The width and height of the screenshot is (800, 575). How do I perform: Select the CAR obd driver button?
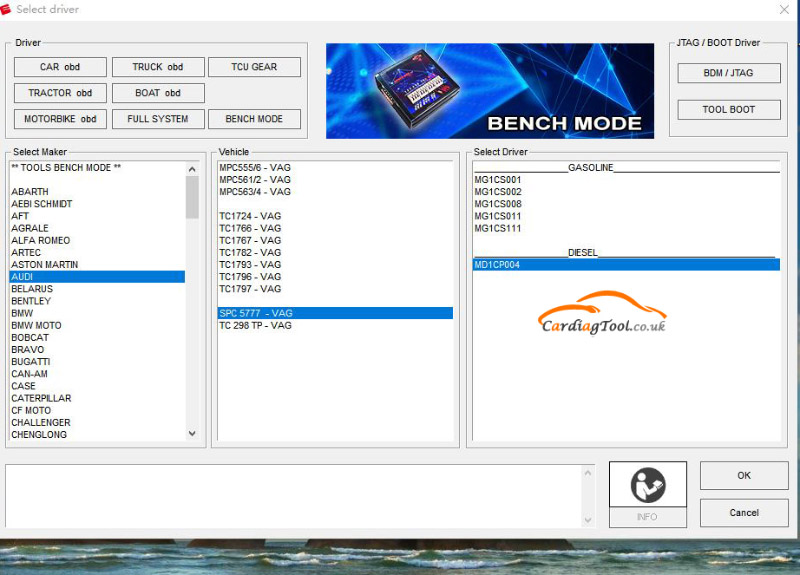(60, 67)
